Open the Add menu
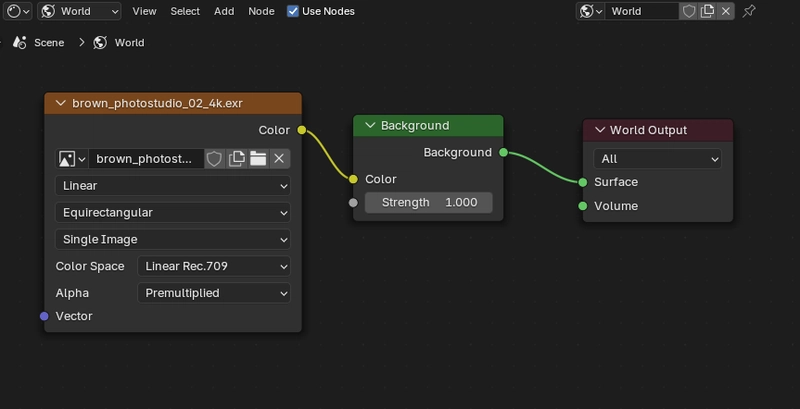Image resolution: width=800 pixels, height=409 pixels. point(224,11)
